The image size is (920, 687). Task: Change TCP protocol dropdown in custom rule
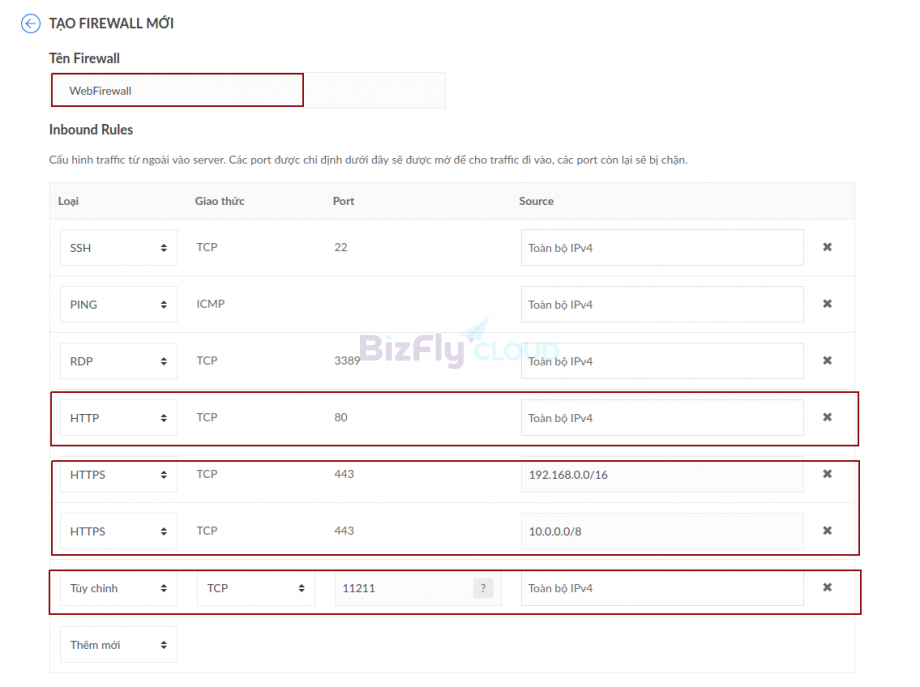click(x=256, y=588)
